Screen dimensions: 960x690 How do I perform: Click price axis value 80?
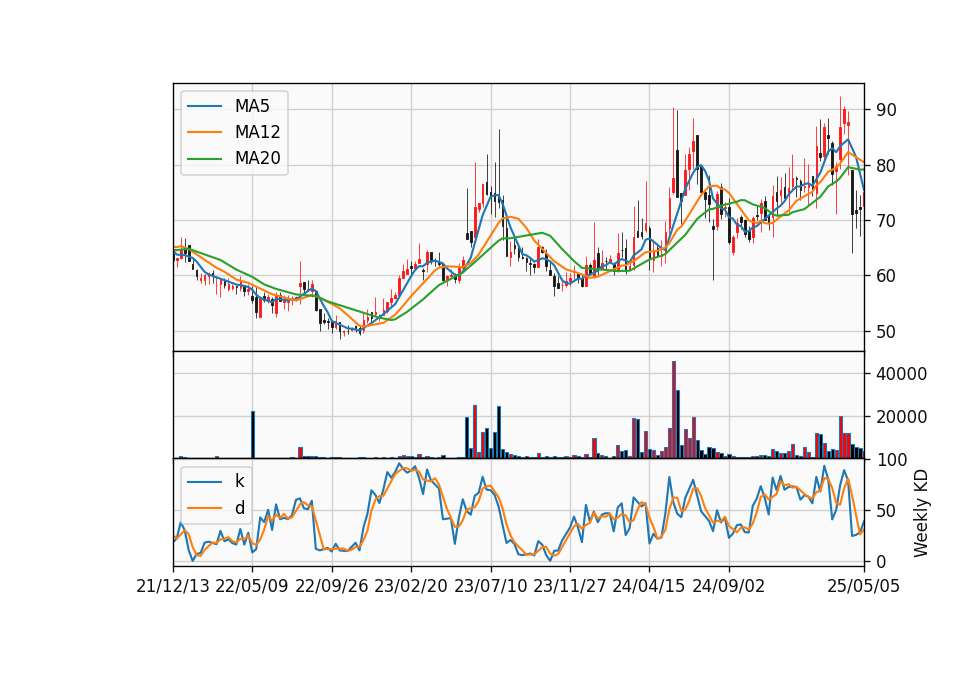pyautogui.click(x=886, y=166)
